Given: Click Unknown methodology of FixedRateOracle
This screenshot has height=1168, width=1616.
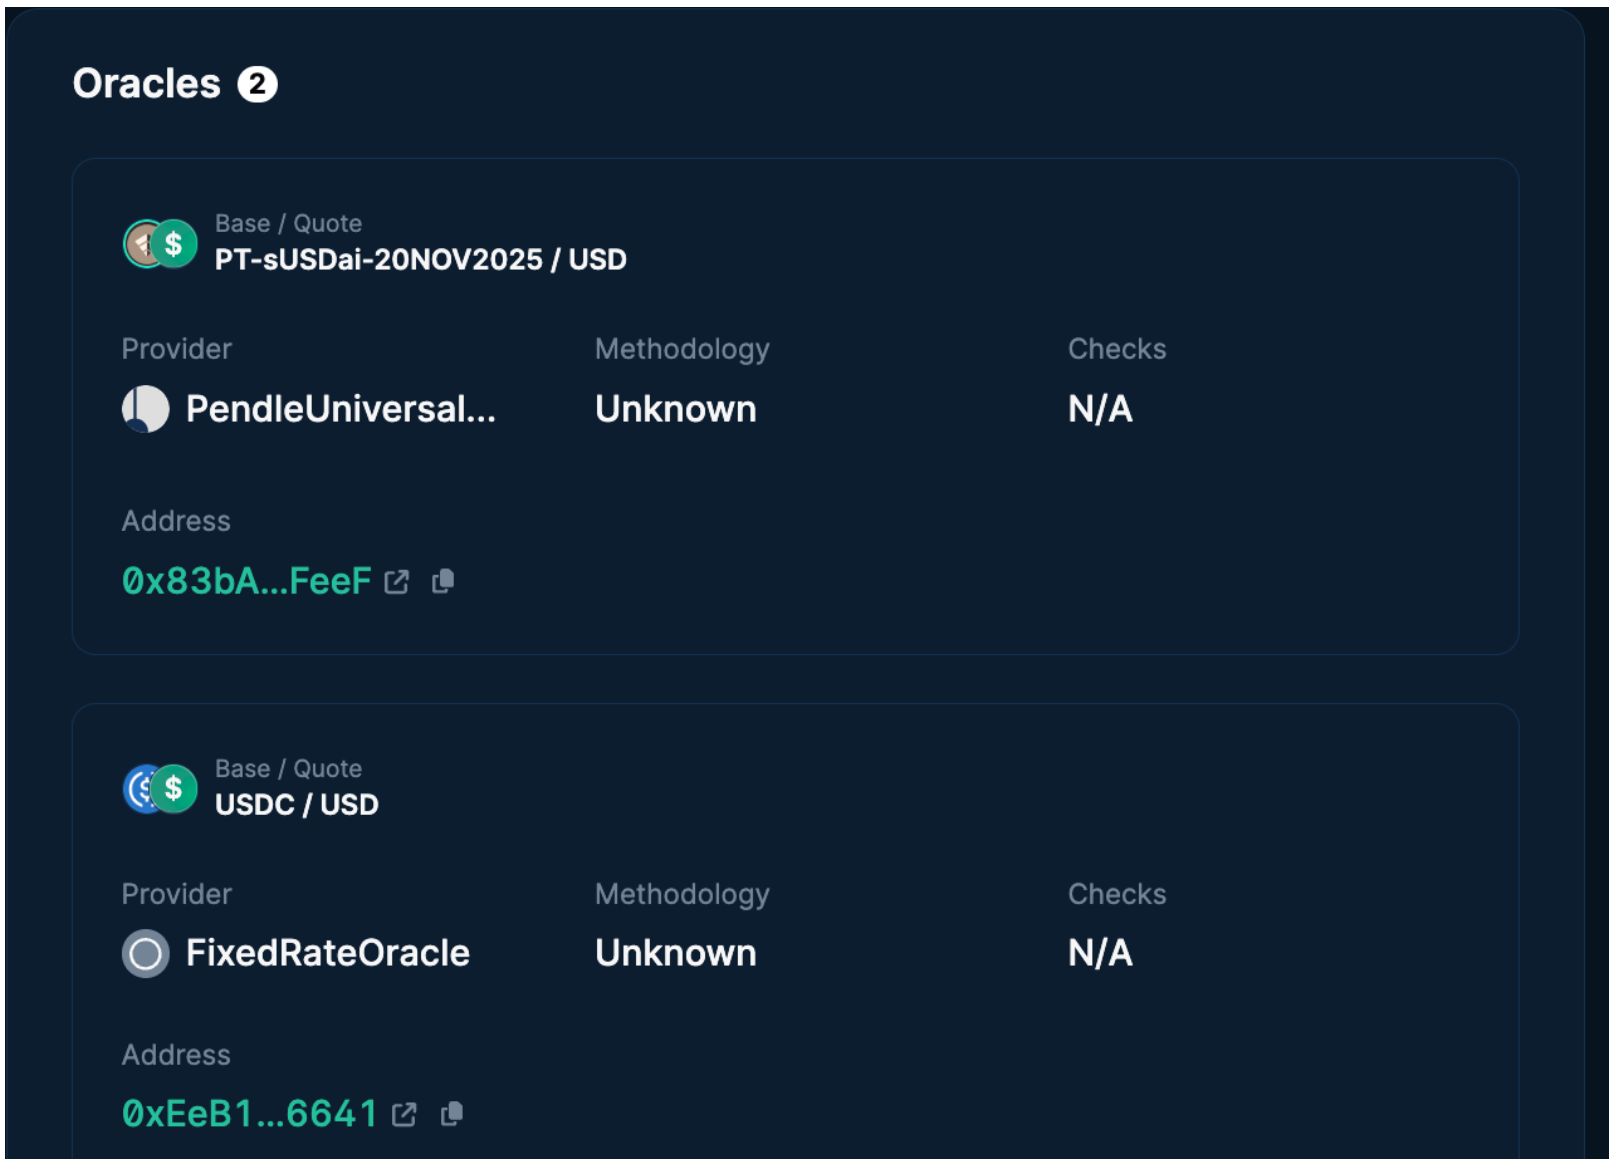Looking at the screenshot, I should click(675, 954).
